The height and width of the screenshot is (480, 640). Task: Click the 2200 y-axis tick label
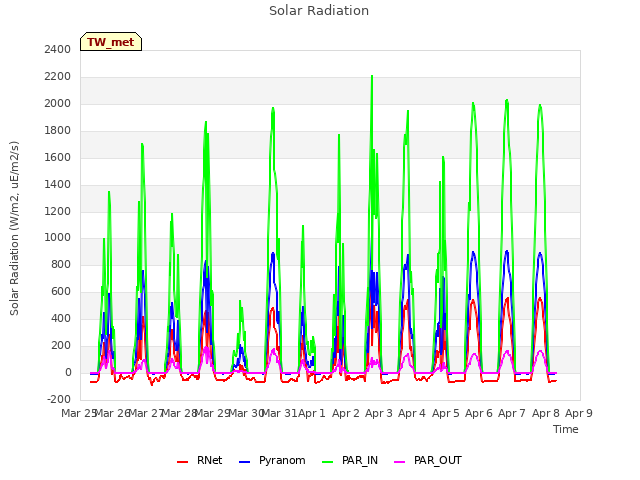(x=58, y=76)
